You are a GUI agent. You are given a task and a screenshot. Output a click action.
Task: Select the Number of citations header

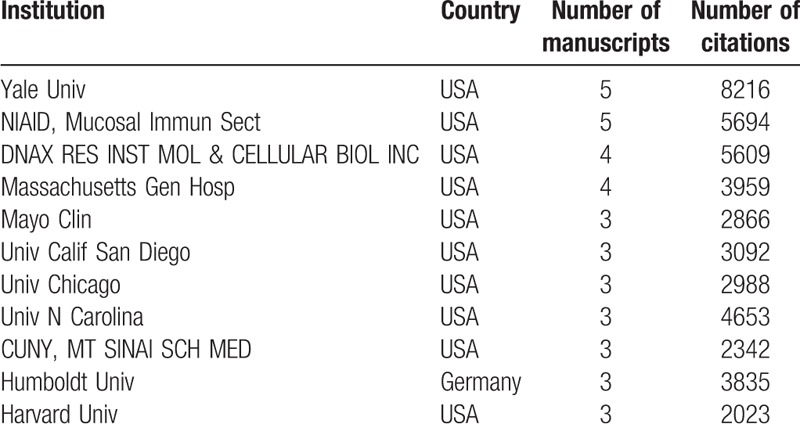point(745,27)
